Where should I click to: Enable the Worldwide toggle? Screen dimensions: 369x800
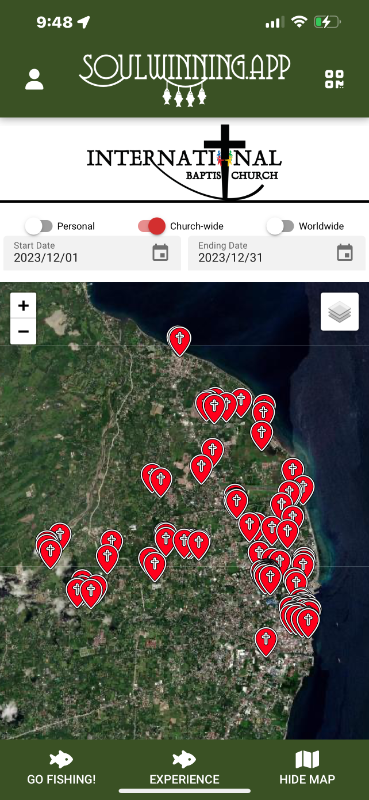280,226
